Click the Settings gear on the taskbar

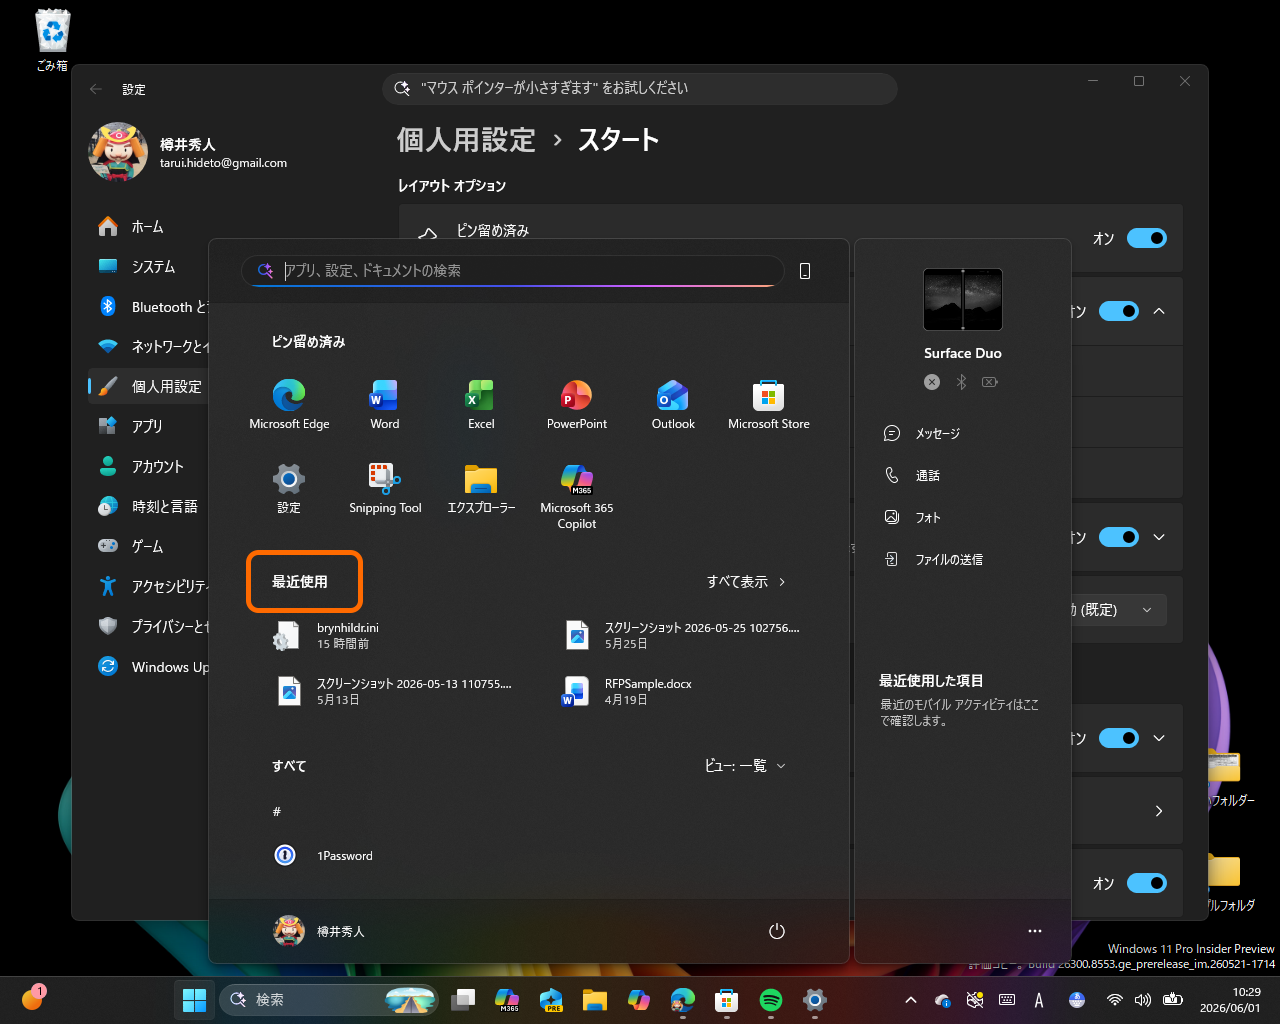(x=815, y=999)
